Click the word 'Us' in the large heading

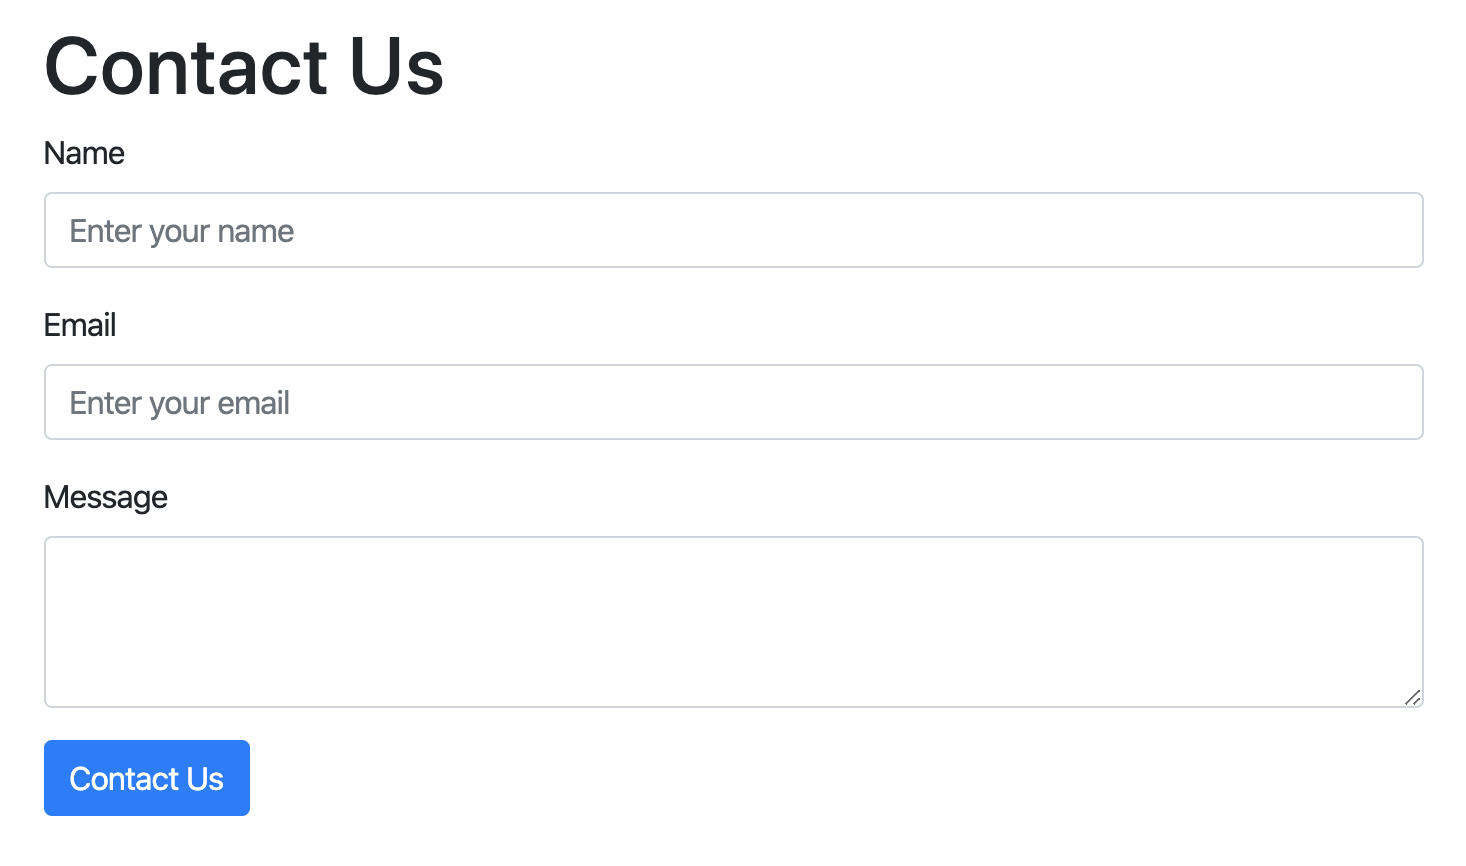point(396,67)
